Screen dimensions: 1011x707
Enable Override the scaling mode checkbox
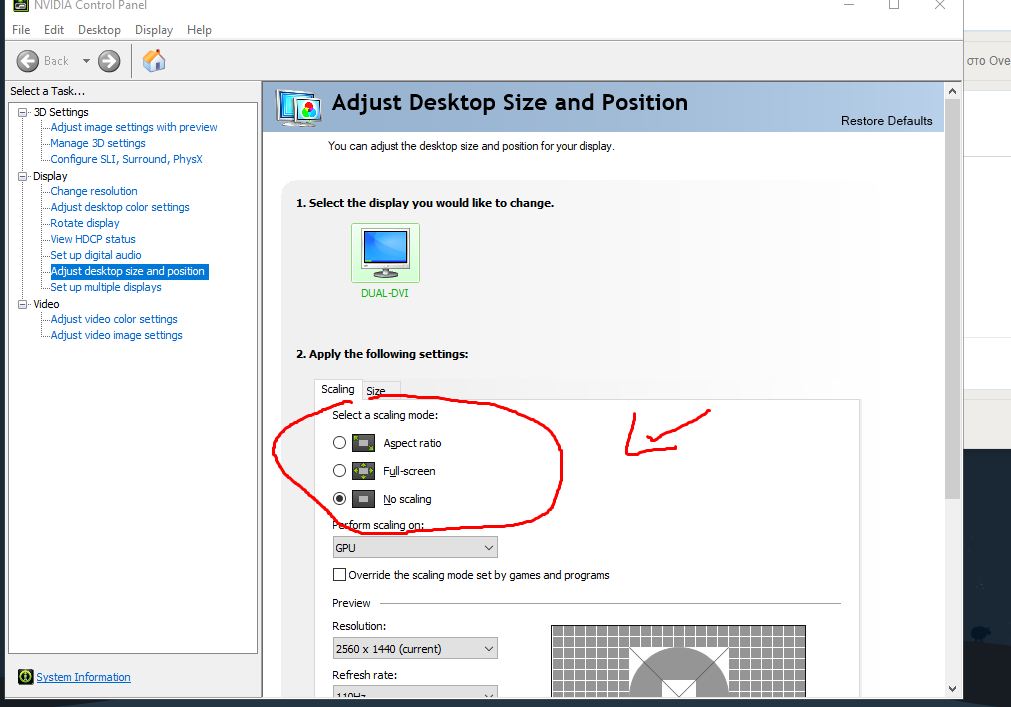click(x=339, y=575)
